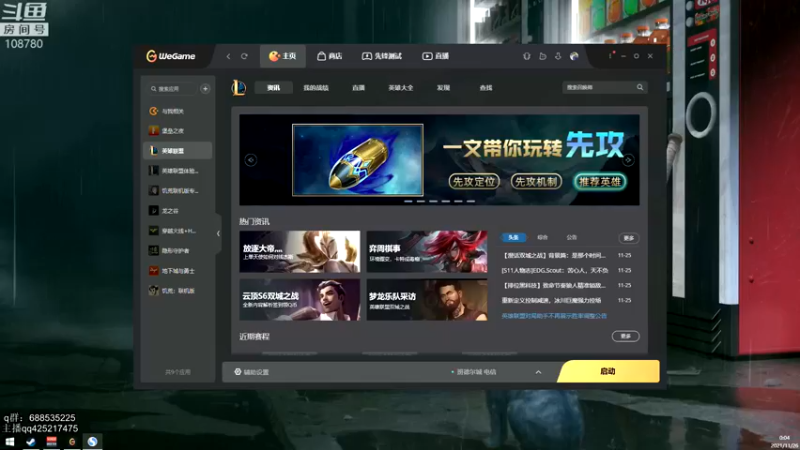Open the S11人物志 EDG.Scout headline

pos(555,270)
